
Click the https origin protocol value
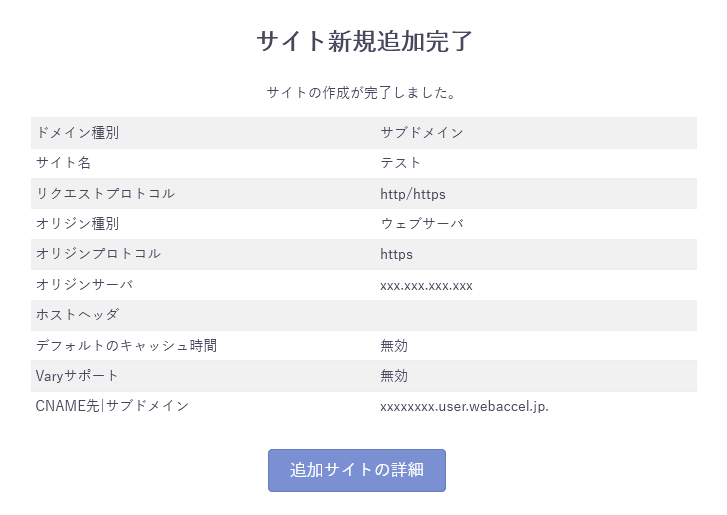pos(396,254)
